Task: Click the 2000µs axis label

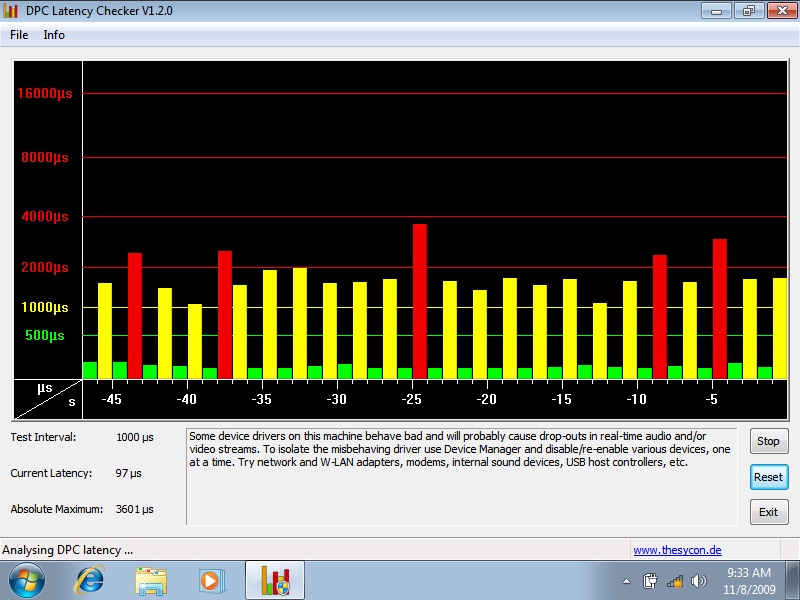Action: (x=45, y=267)
